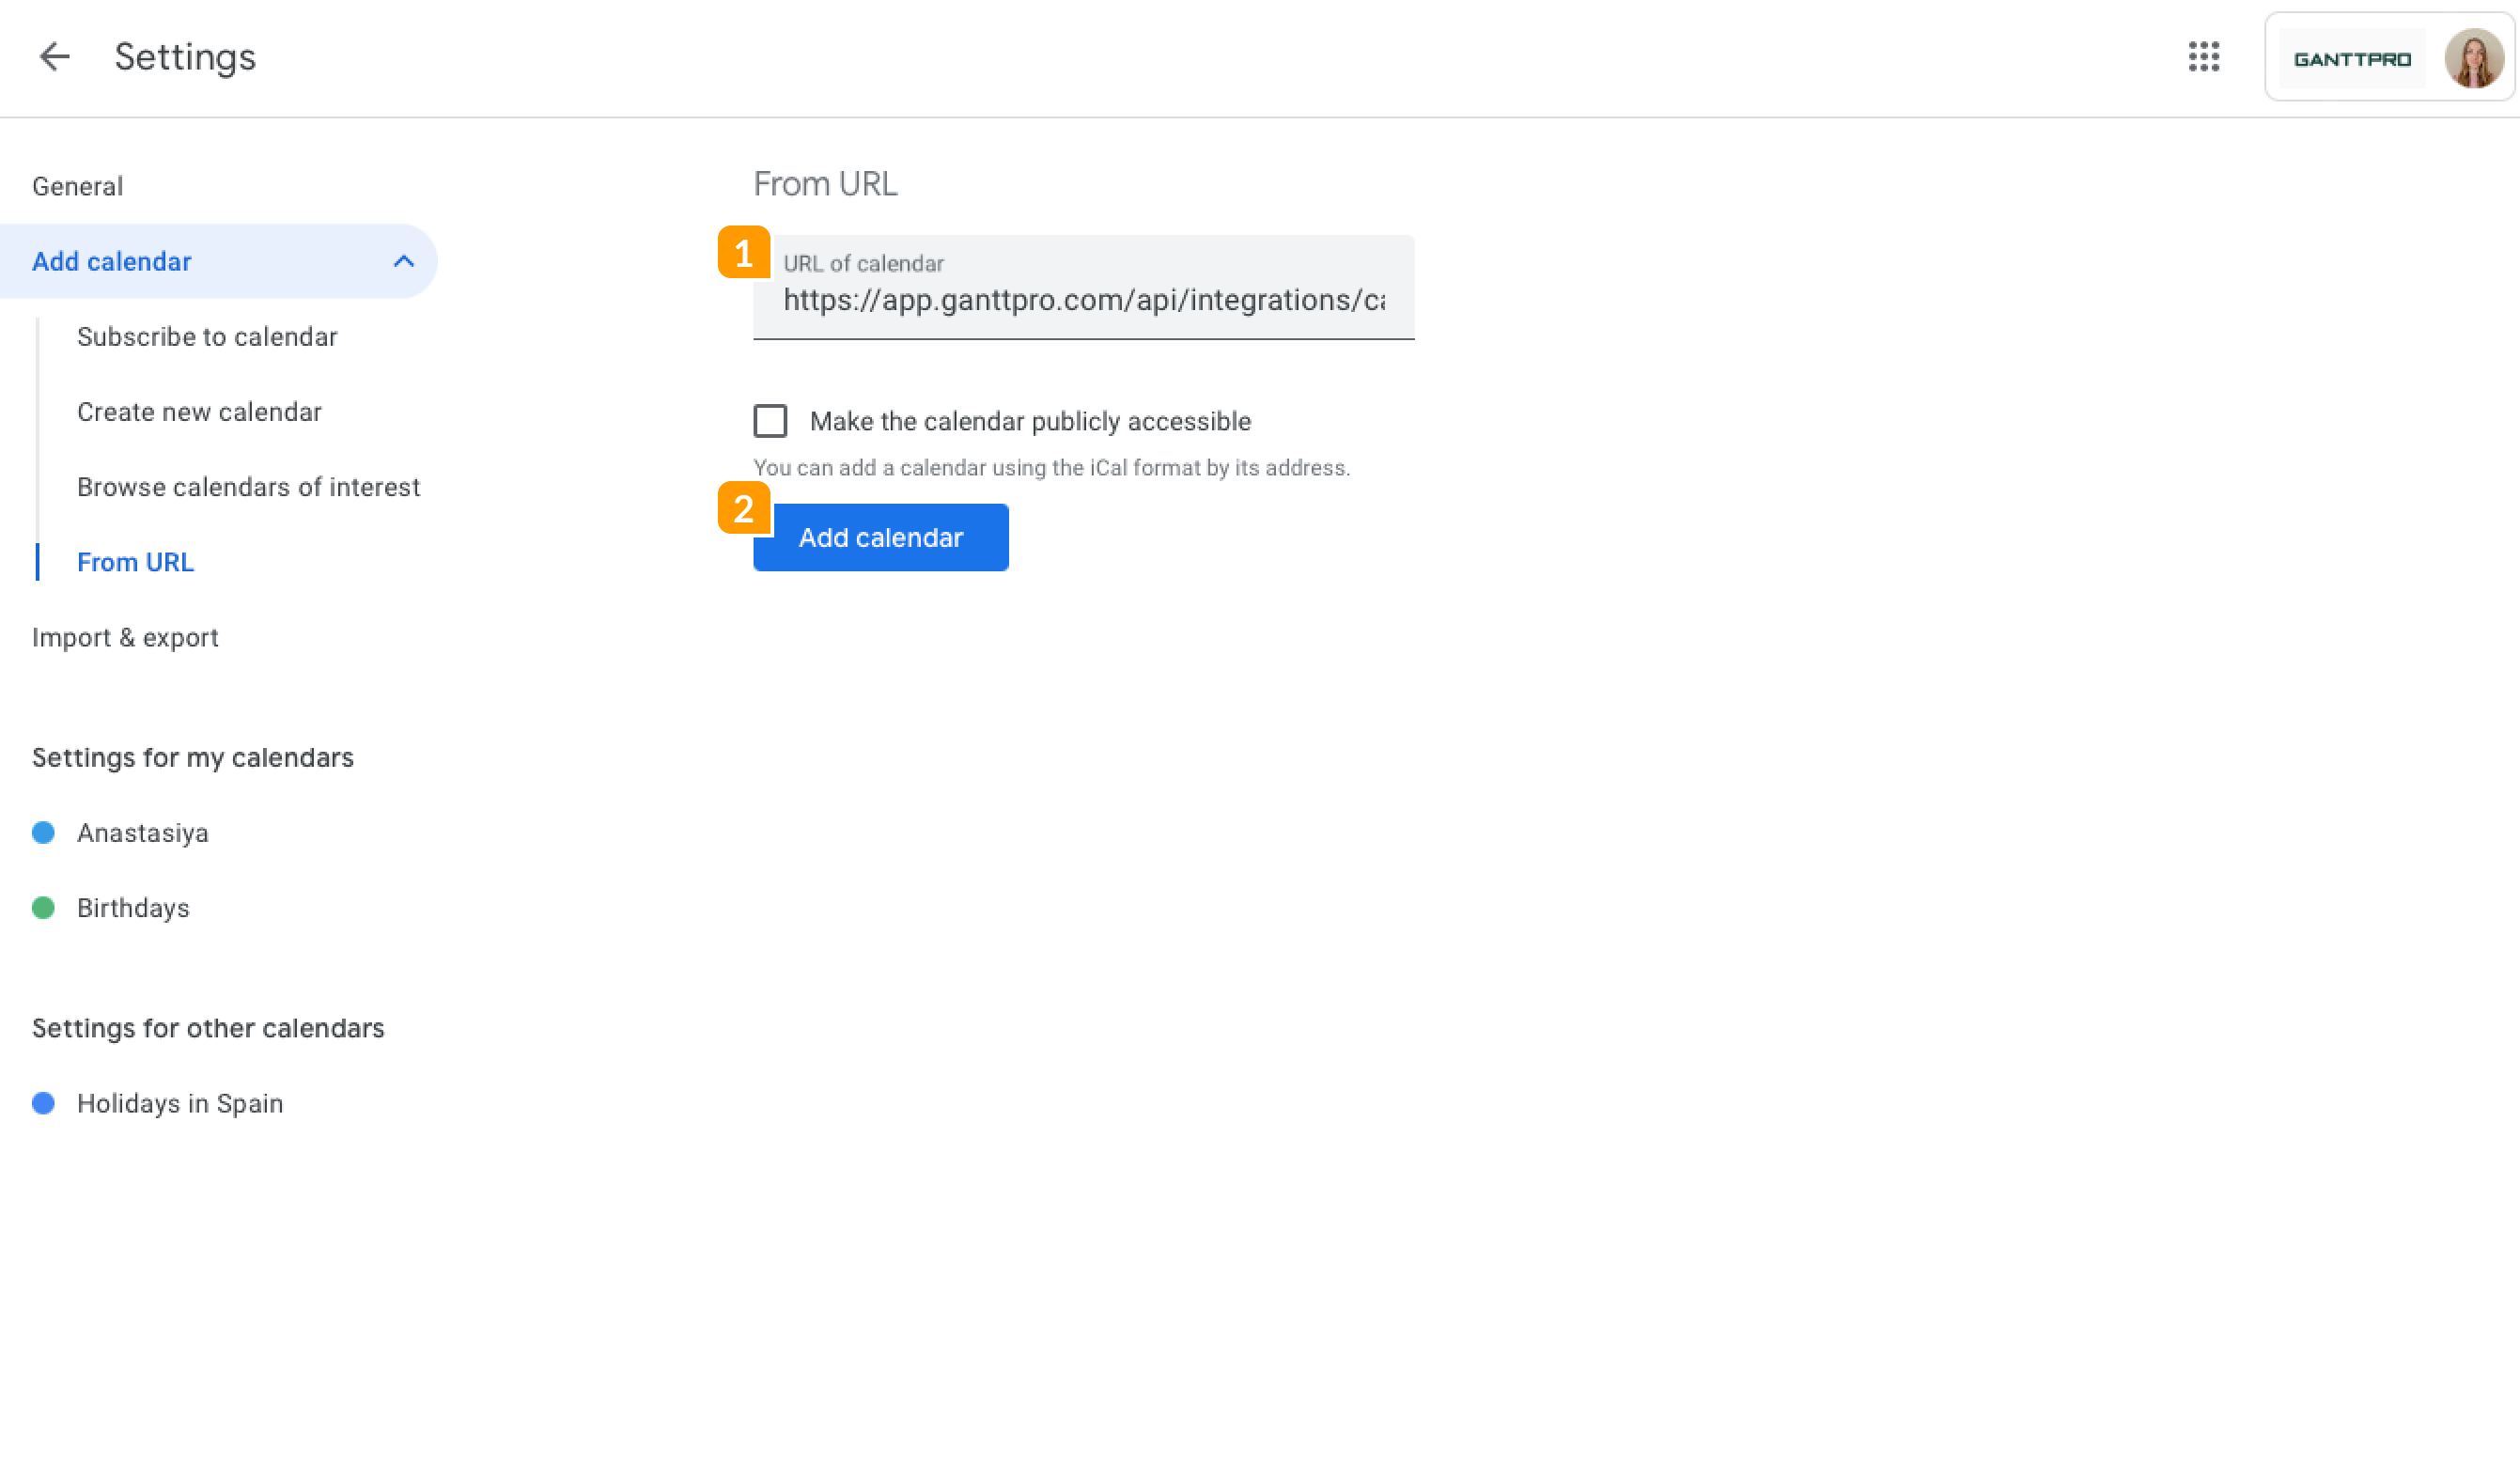
Task: Click the Add calendar button
Action: pyautogui.click(x=881, y=537)
